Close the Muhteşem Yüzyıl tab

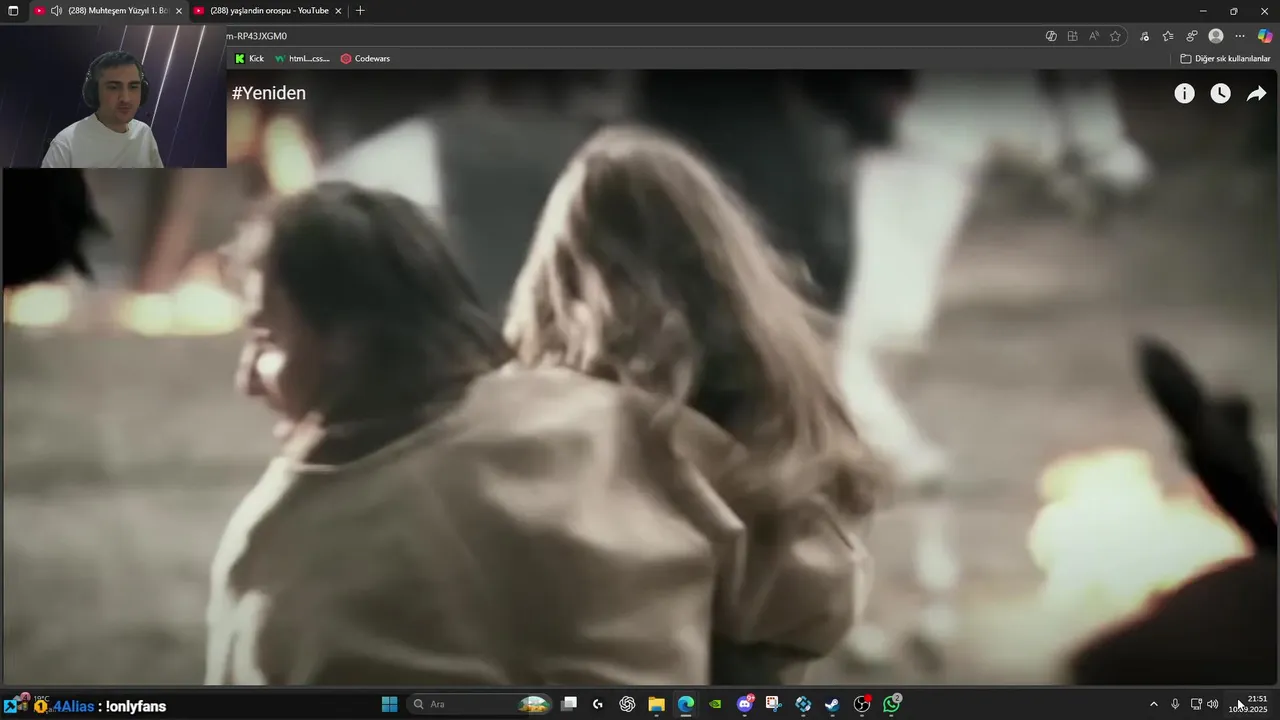tap(179, 11)
